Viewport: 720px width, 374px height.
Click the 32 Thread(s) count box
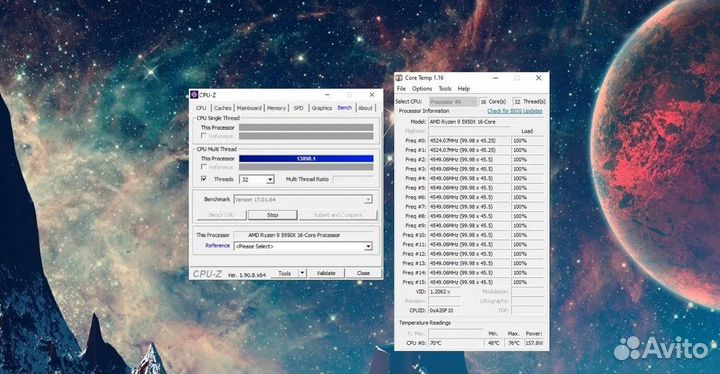tap(518, 102)
